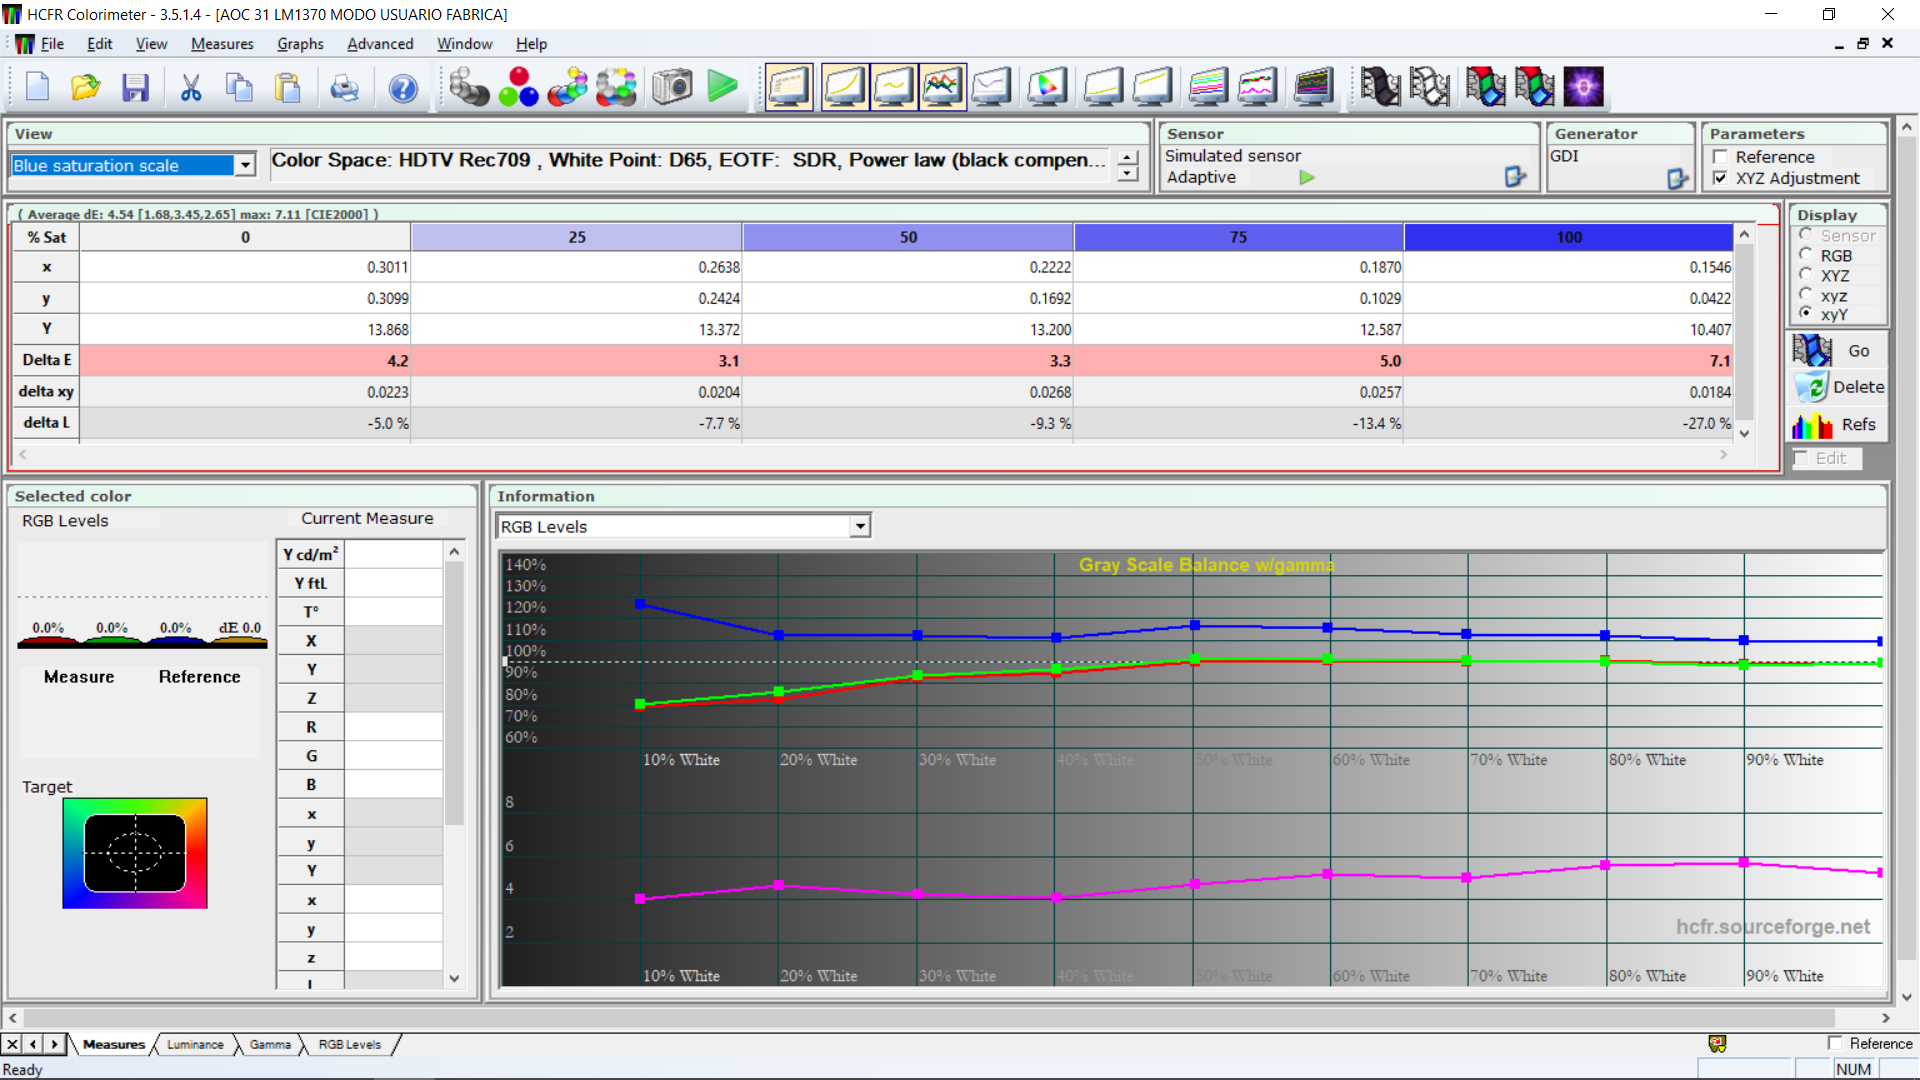Open the Advanced menu

(380, 44)
